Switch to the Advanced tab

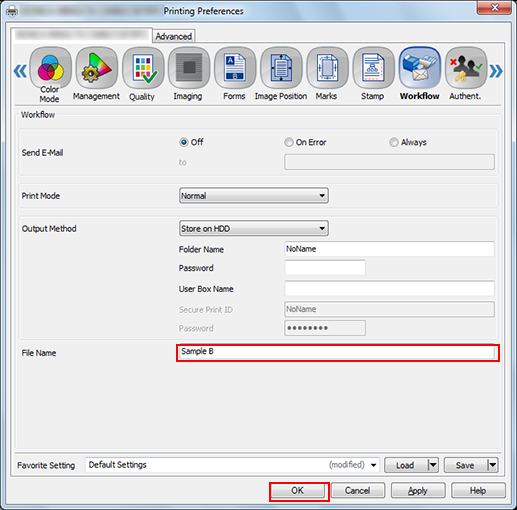174,36
